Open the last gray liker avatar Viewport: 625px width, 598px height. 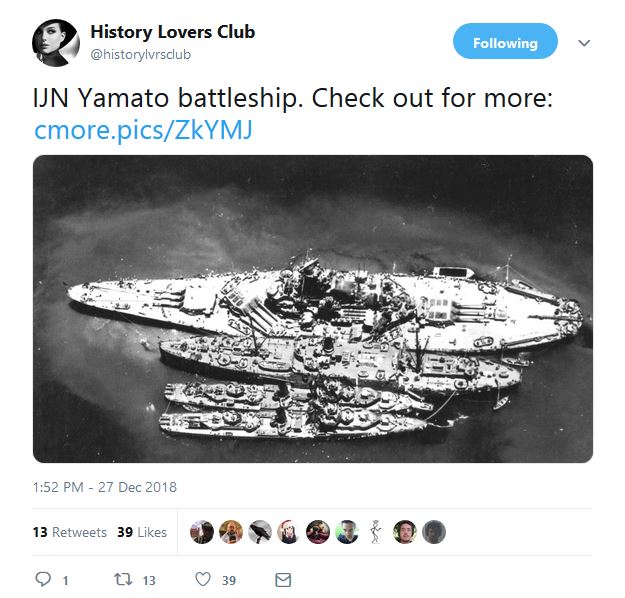(434, 532)
